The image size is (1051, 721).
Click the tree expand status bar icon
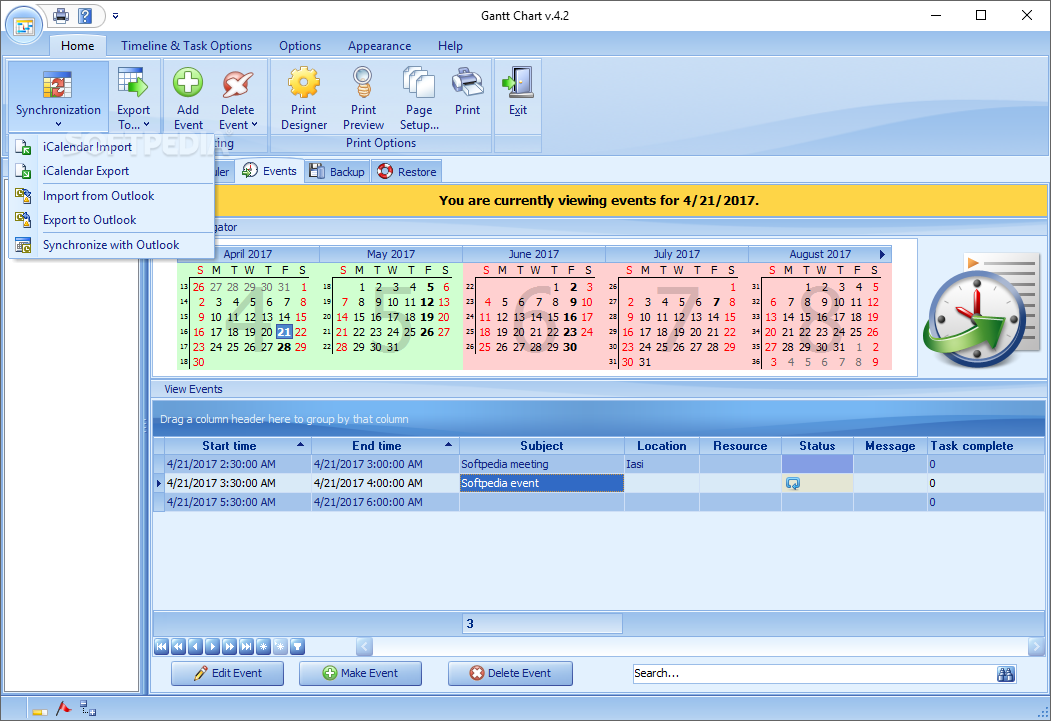coord(88,708)
